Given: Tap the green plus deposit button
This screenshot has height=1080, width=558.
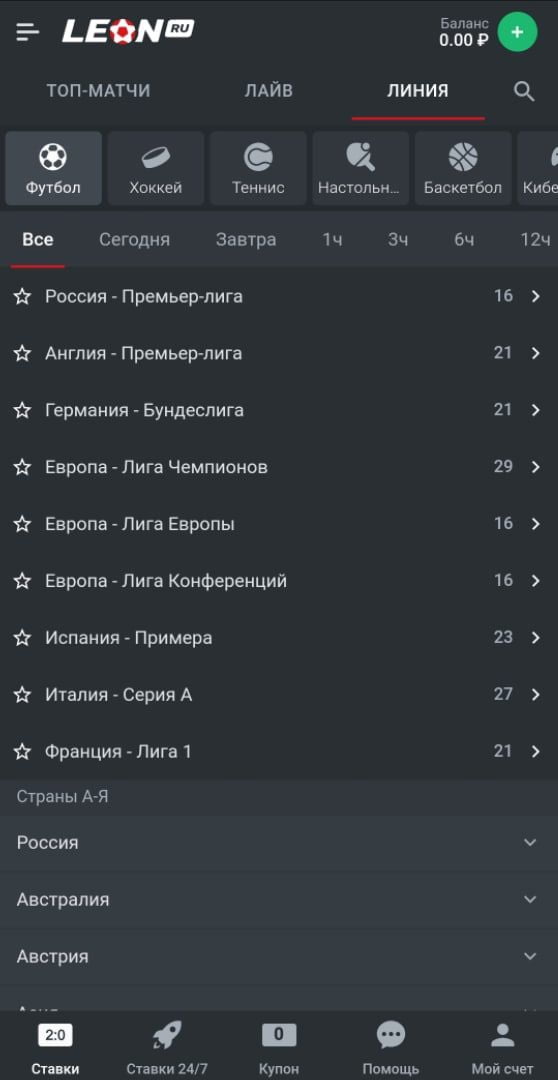Looking at the screenshot, I should 517,32.
